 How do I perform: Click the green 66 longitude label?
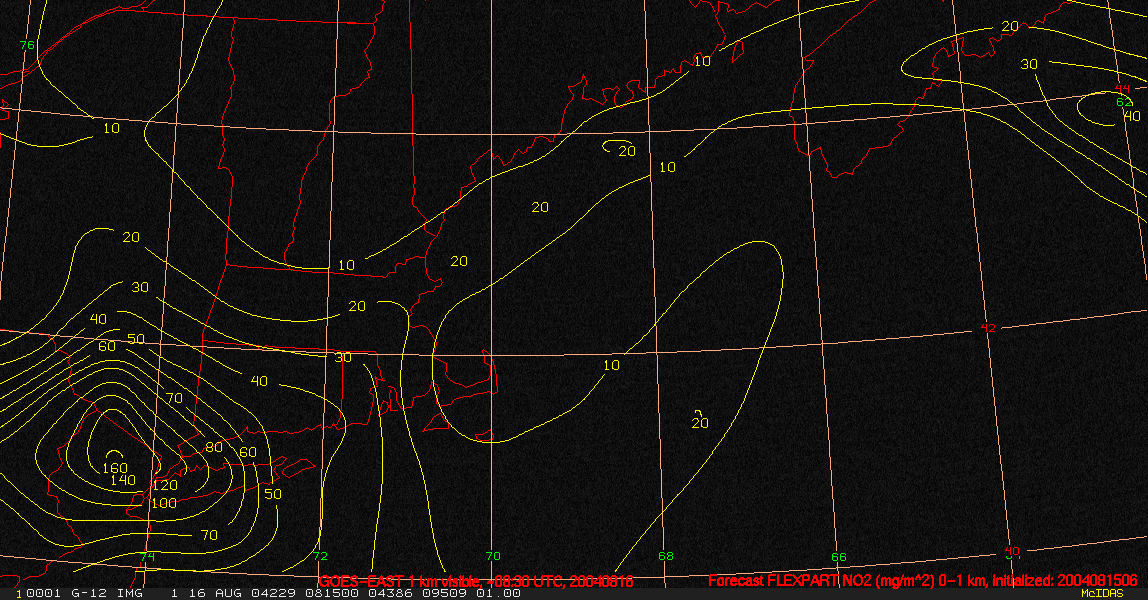(x=839, y=557)
